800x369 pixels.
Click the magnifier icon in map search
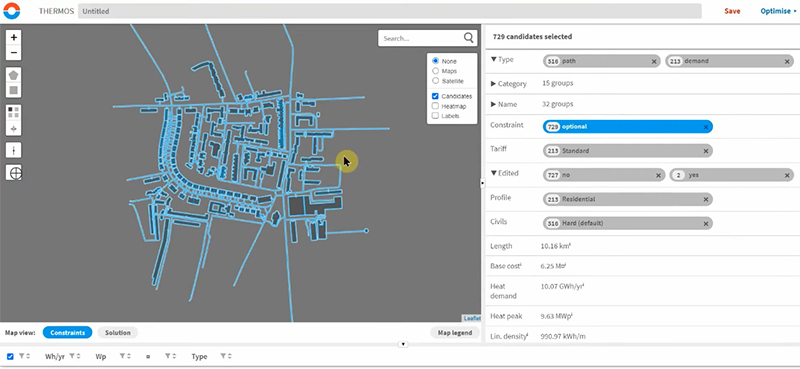(x=468, y=38)
